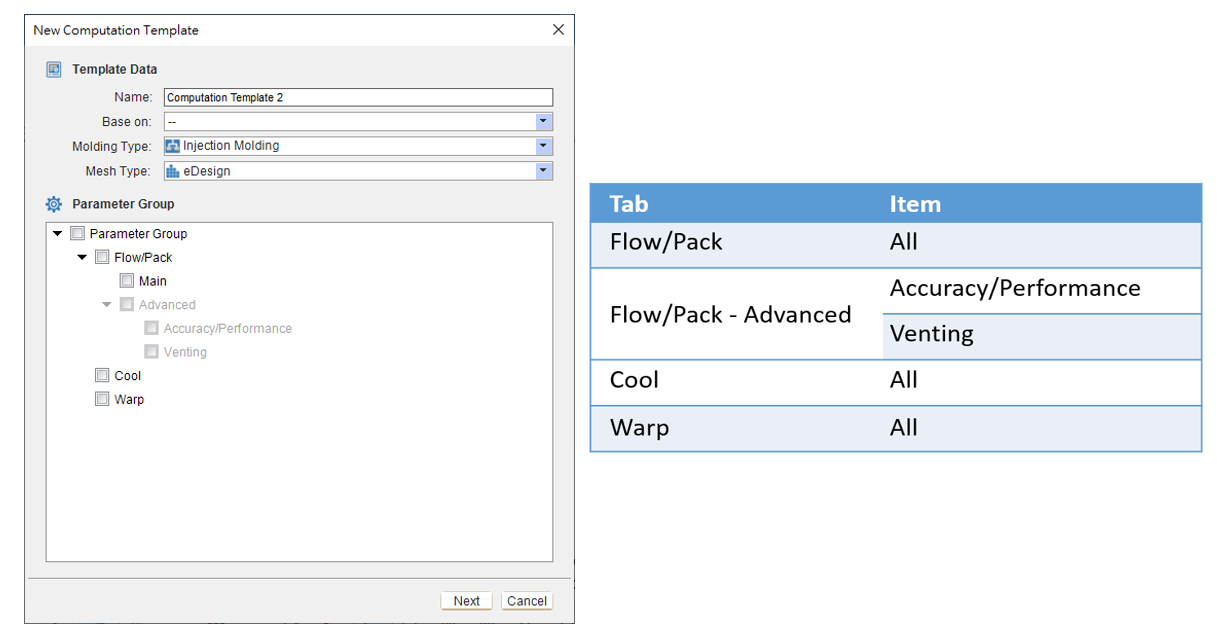Select the Cool tree label
Screen dimensions: 1224x639
click(128, 376)
